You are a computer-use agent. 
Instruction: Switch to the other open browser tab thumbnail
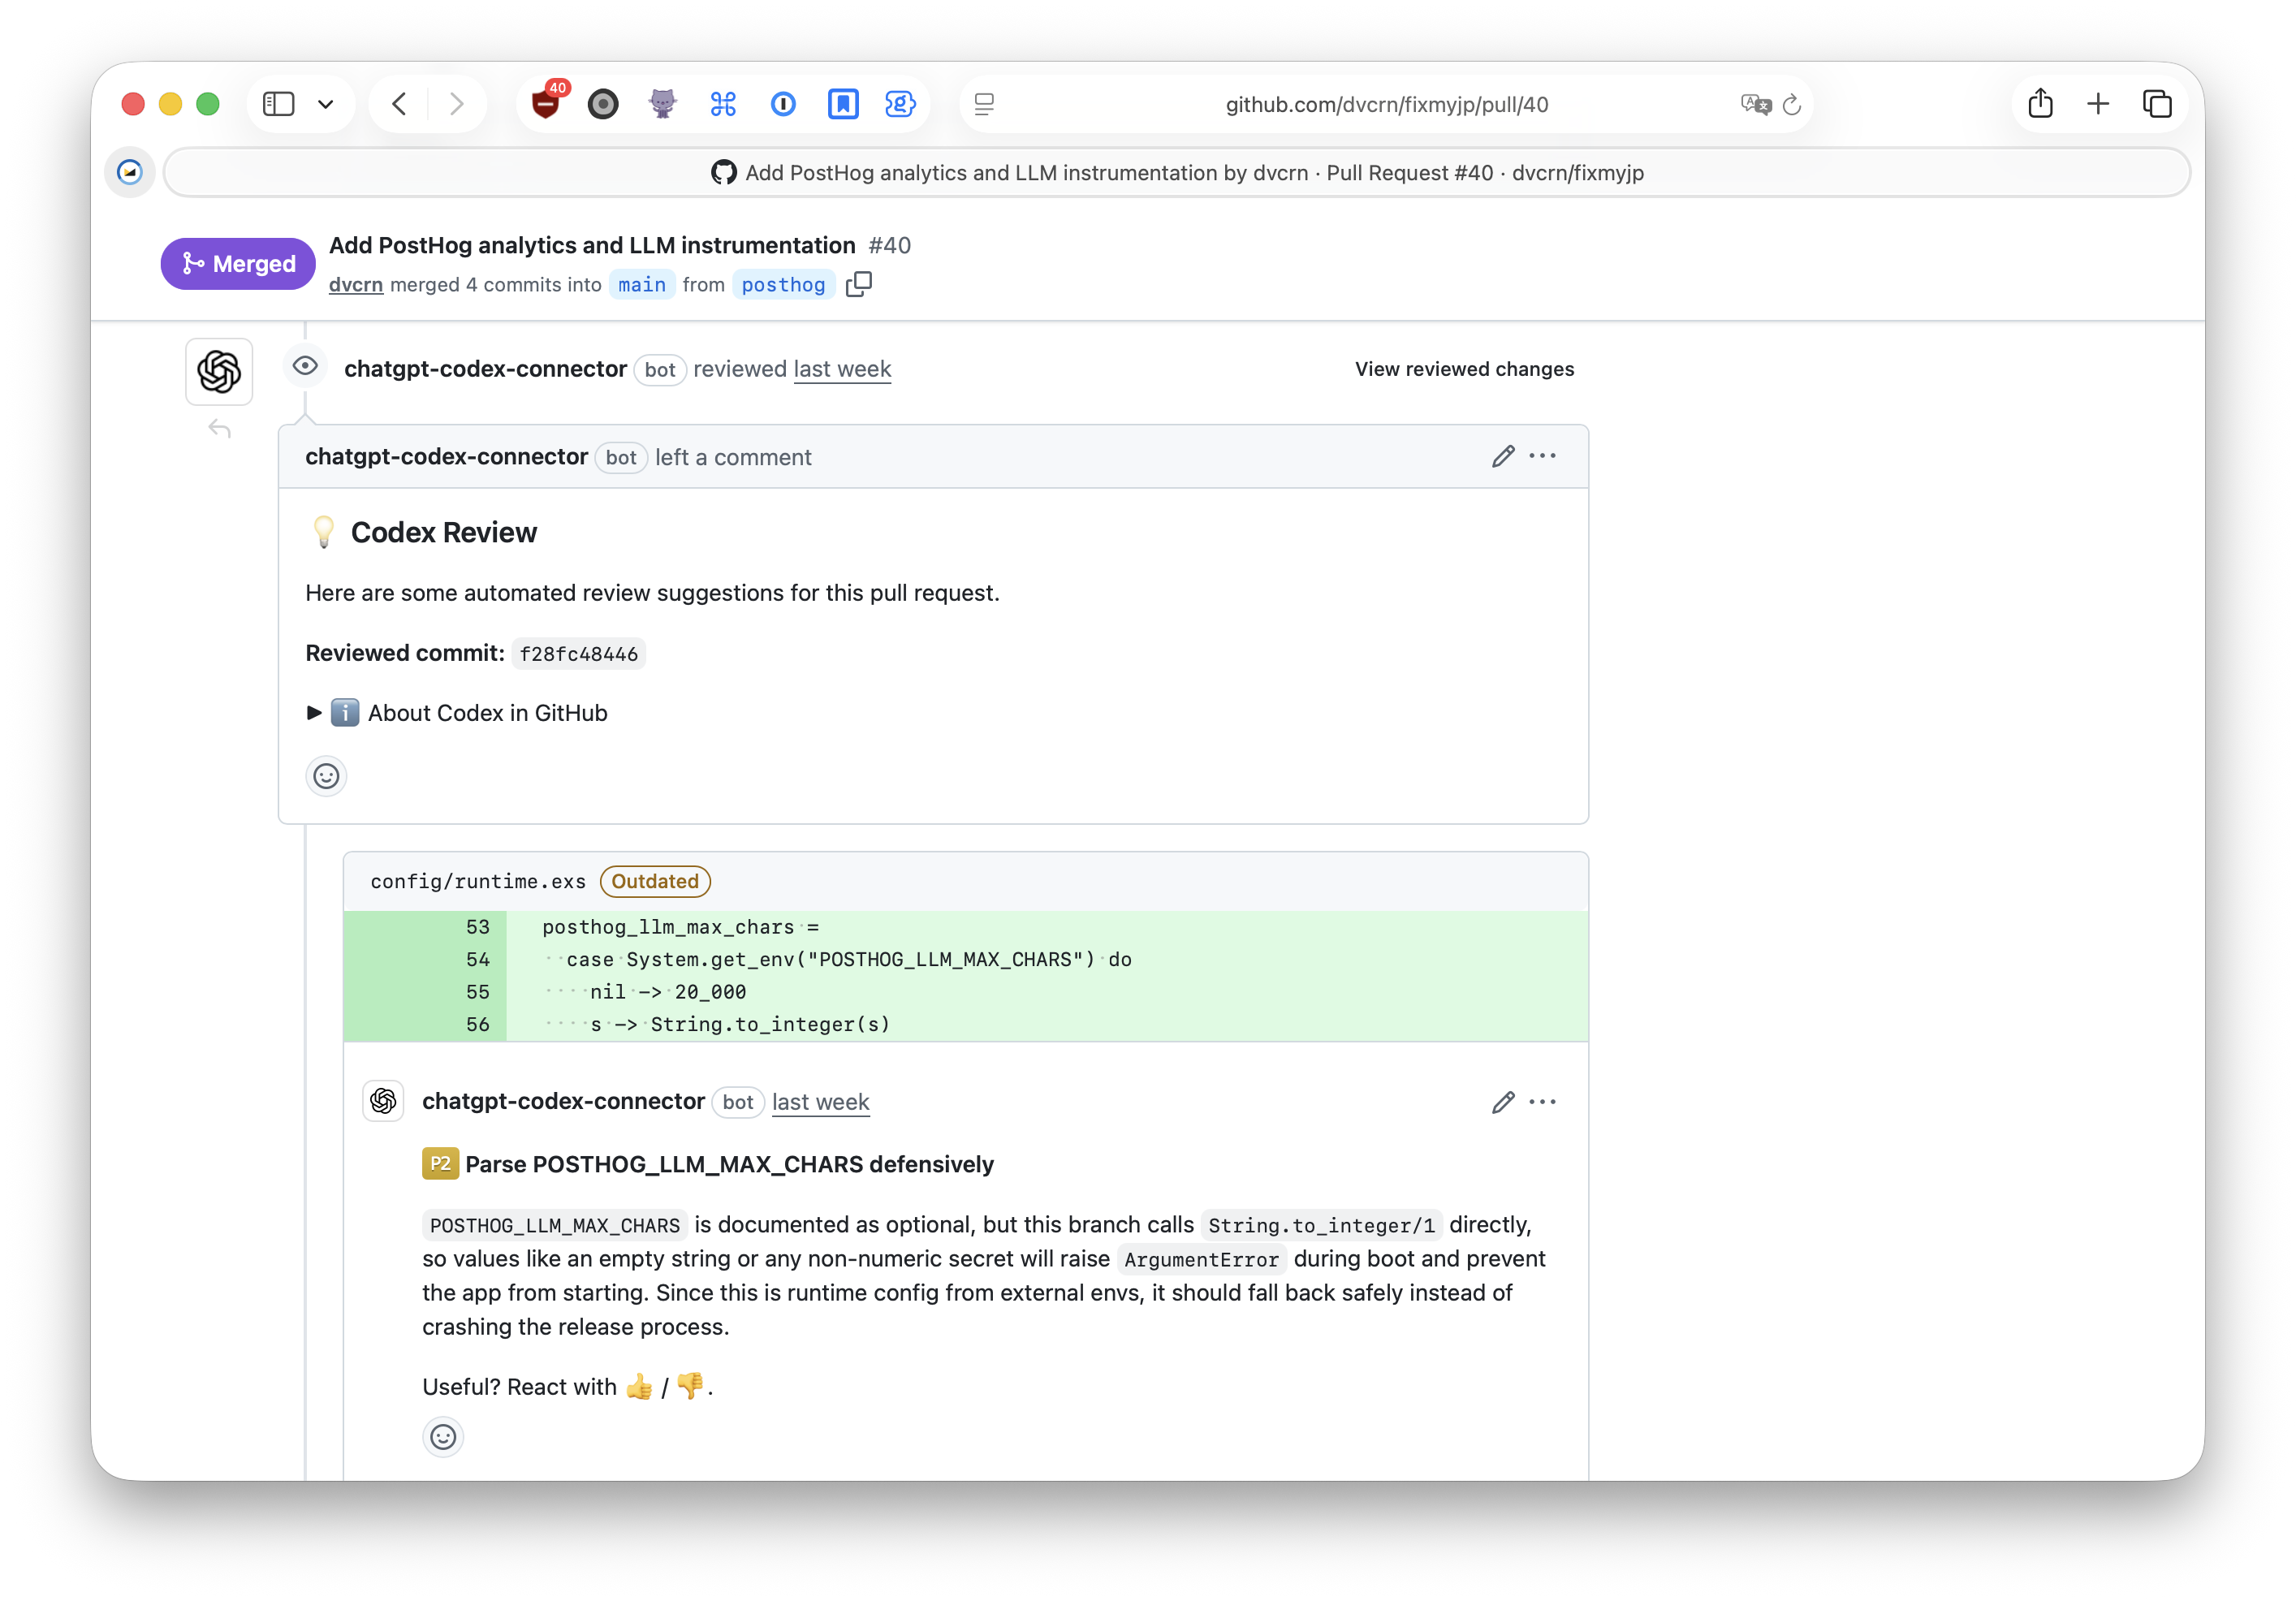click(x=129, y=172)
